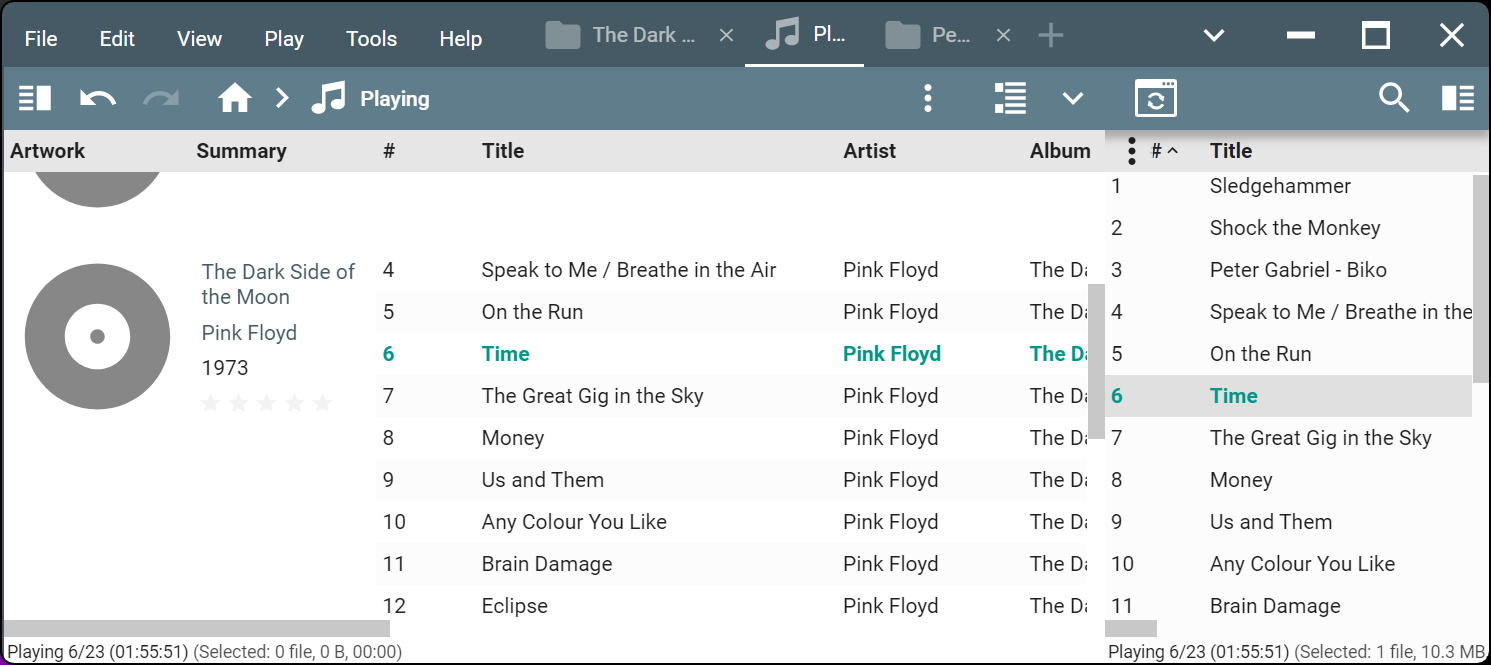Close the Pe... tab
1491x665 pixels.
click(1004, 36)
